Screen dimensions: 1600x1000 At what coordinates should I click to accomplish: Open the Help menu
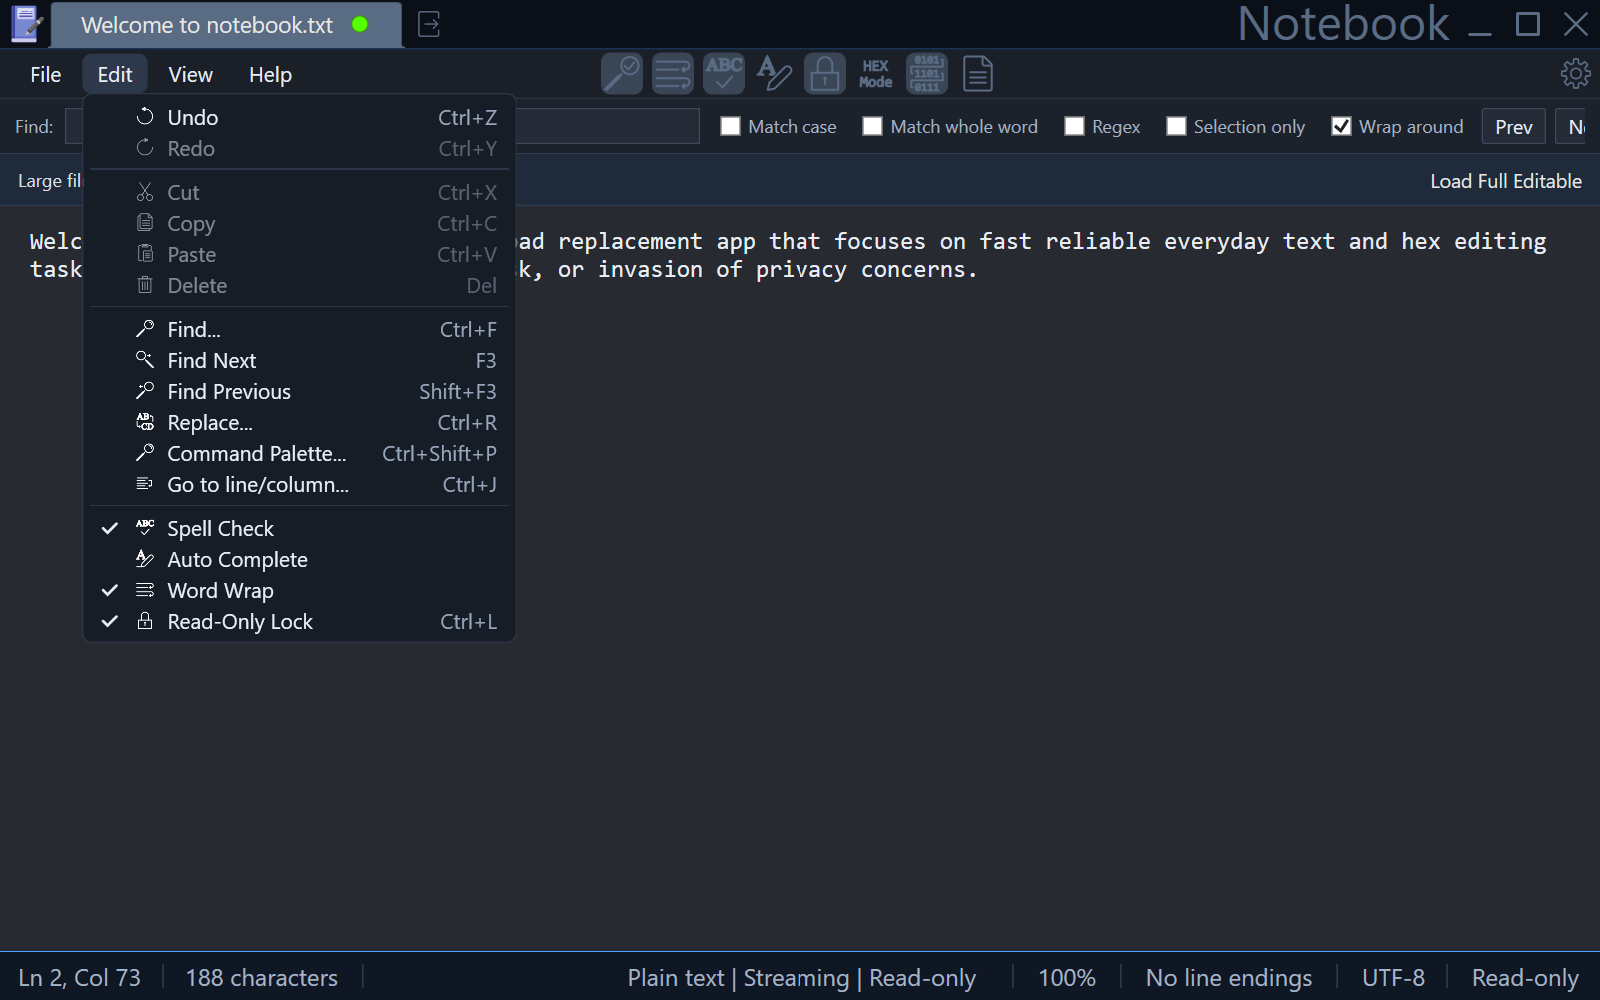click(x=270, y=74)
